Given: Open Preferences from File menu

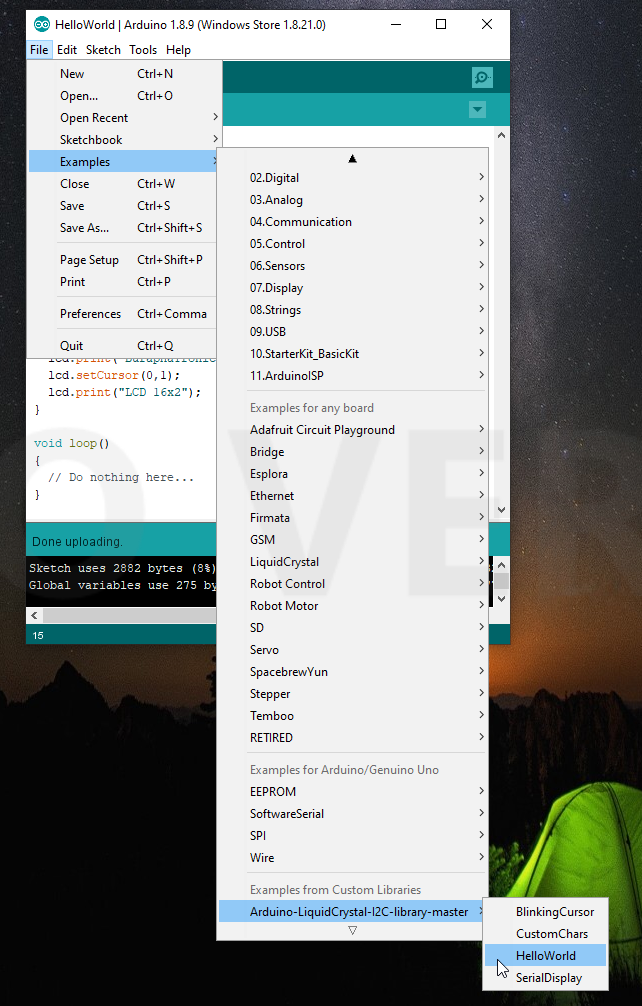Looking at the screenshot, I should tap(124, 313).
